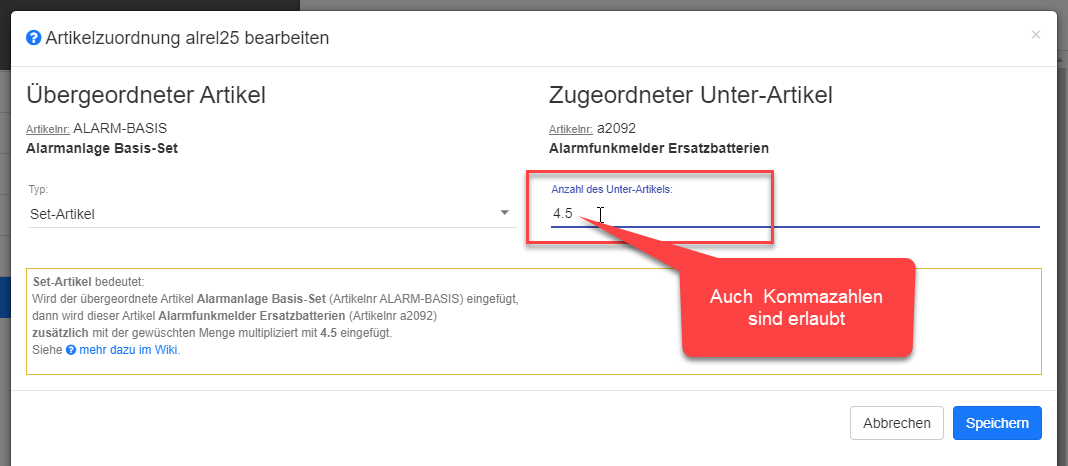
Task: Click the heading 'Übergeordneter Artikel'
Action: pyautogui.click(x=146, y=96)
